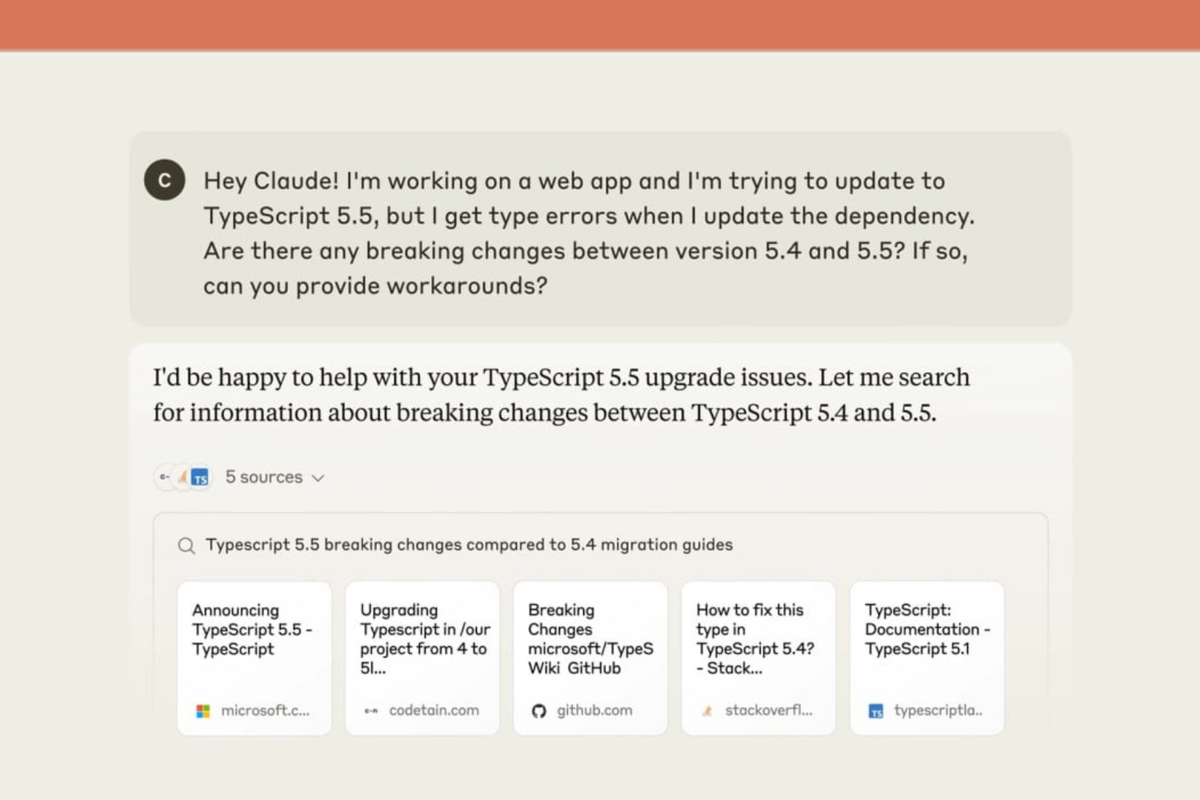
Task: Click the Microsoft logo favicon
Action: coord(203,711)
